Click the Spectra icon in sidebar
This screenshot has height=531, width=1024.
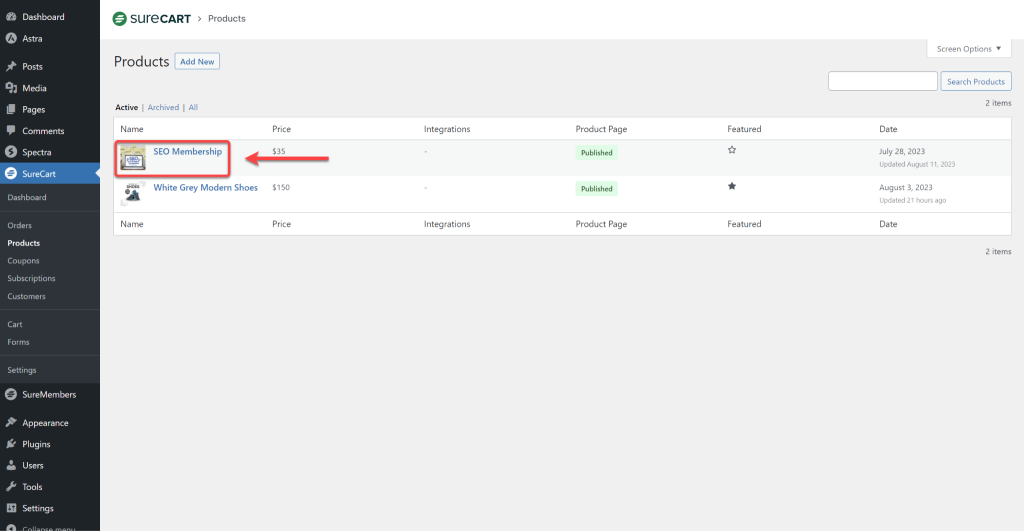pos(11,152)
